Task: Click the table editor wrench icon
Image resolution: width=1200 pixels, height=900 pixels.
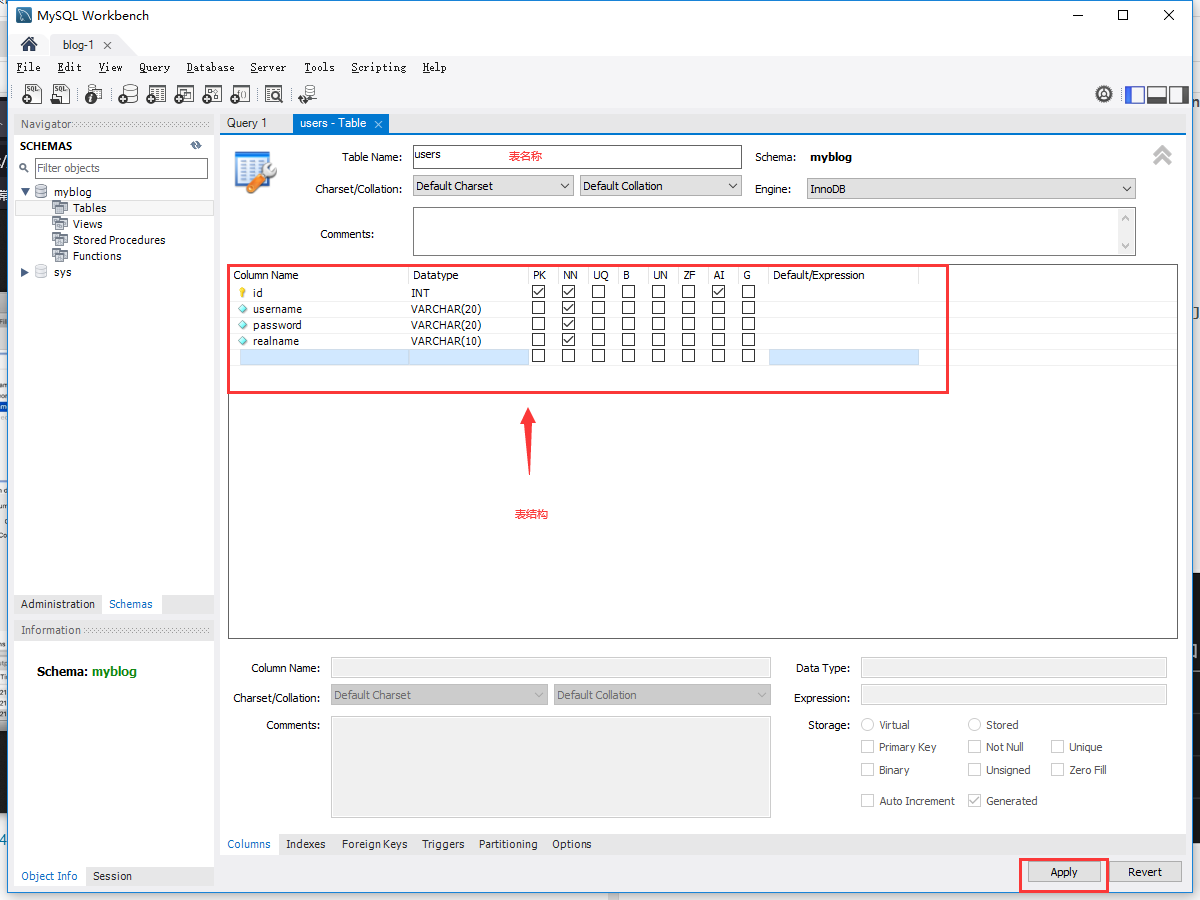Action: (x=254, y=171)
